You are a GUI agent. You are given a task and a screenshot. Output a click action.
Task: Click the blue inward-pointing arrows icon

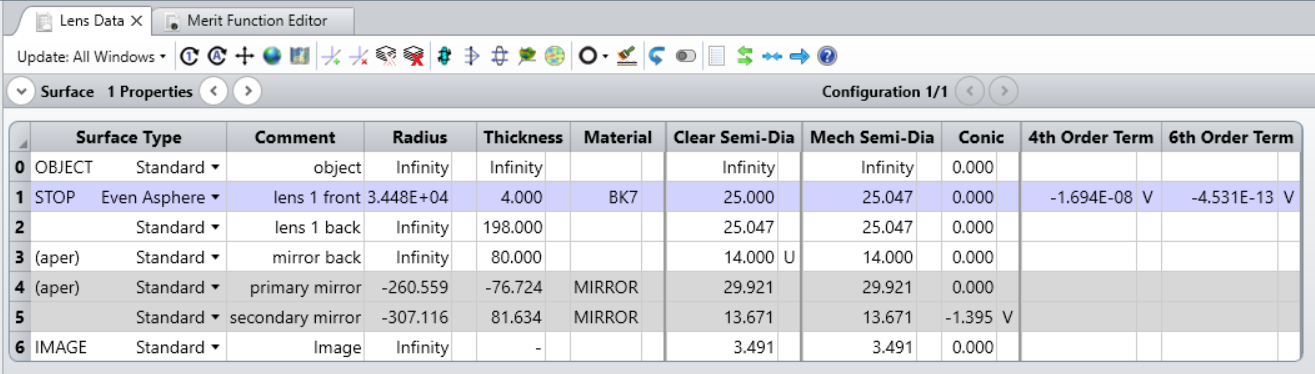click(x=771, y=57)
